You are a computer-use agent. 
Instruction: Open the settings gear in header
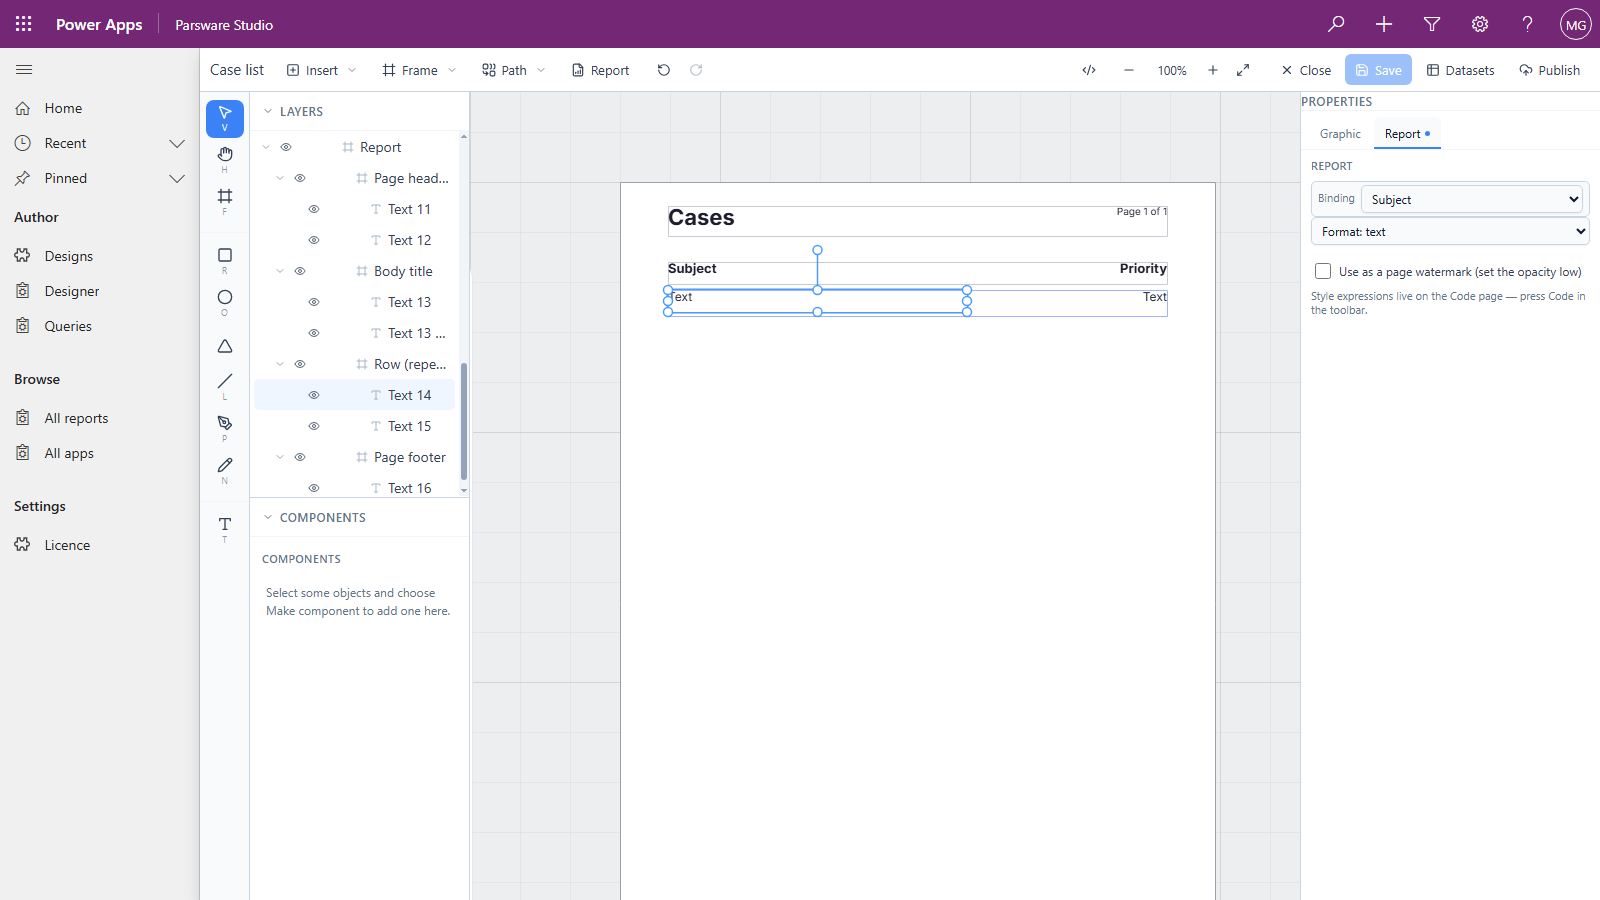click(x=1480, y=24)
